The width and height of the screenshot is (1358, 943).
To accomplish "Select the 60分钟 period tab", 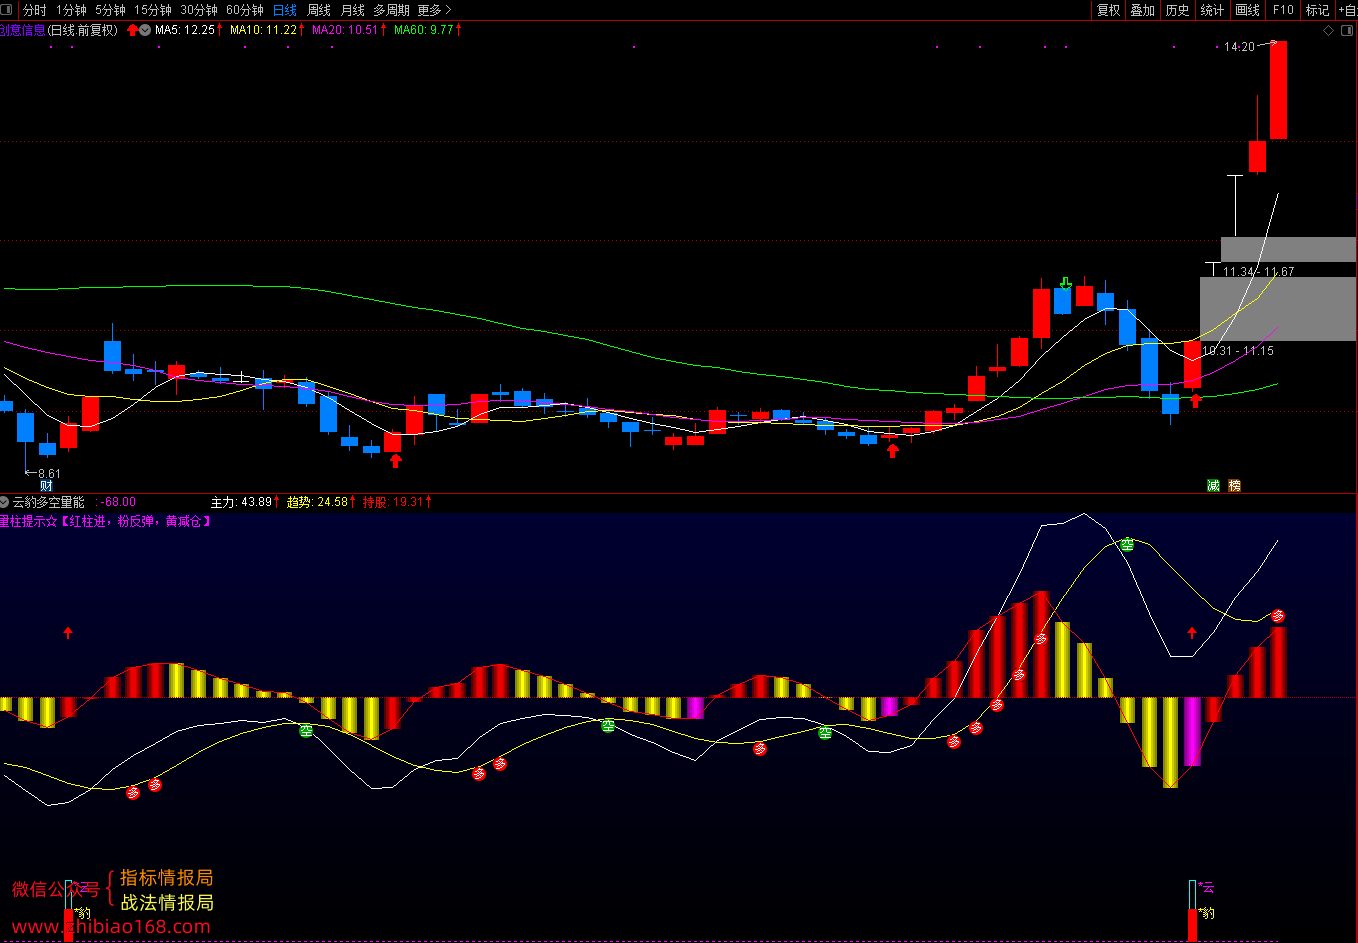I will pyautogui.click(x=245, y=10).
